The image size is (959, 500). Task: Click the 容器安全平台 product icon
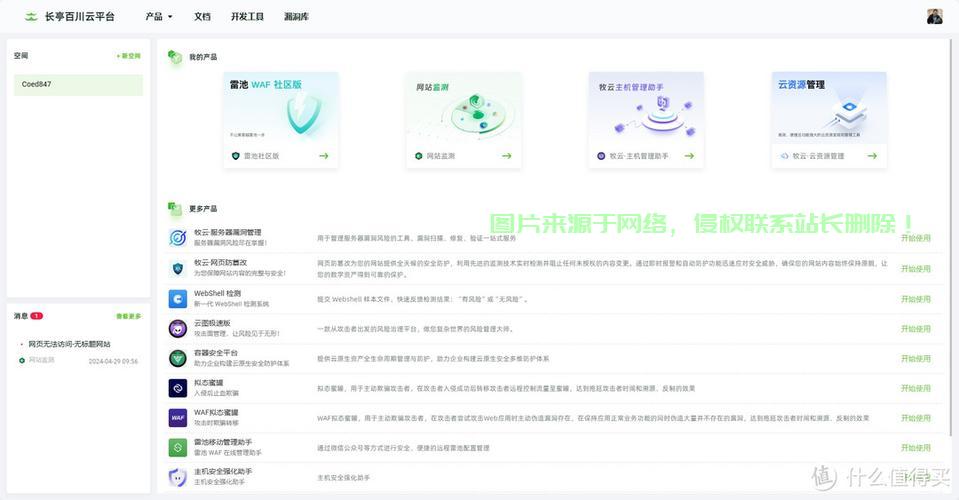point(177,358)
